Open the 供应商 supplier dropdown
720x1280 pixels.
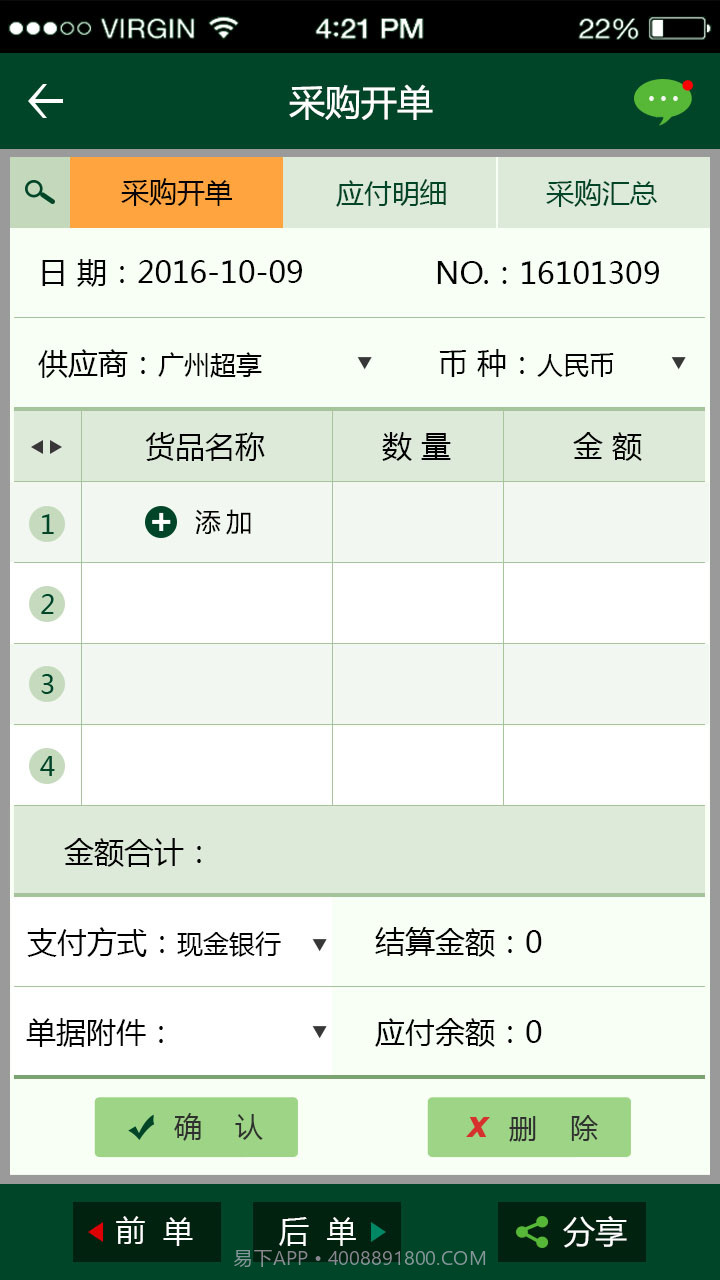pyautogui.click(x=364, y=363)
